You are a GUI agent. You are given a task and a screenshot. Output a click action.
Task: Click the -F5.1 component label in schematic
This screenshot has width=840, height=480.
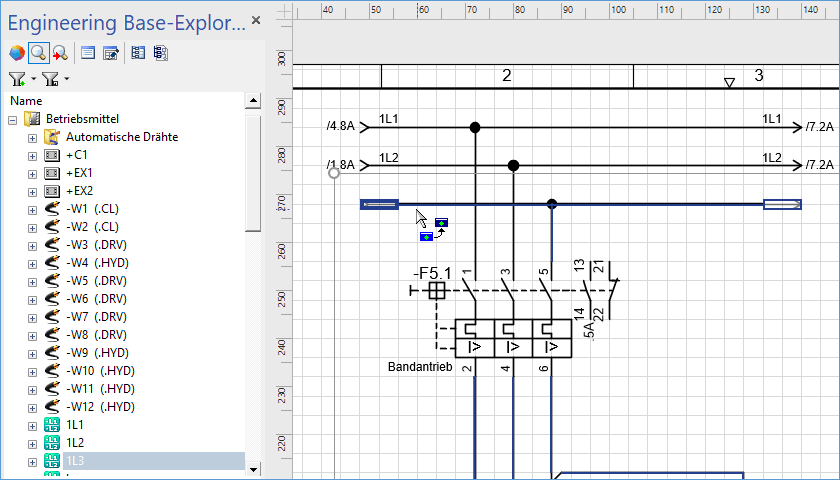[x=432, y=273]
